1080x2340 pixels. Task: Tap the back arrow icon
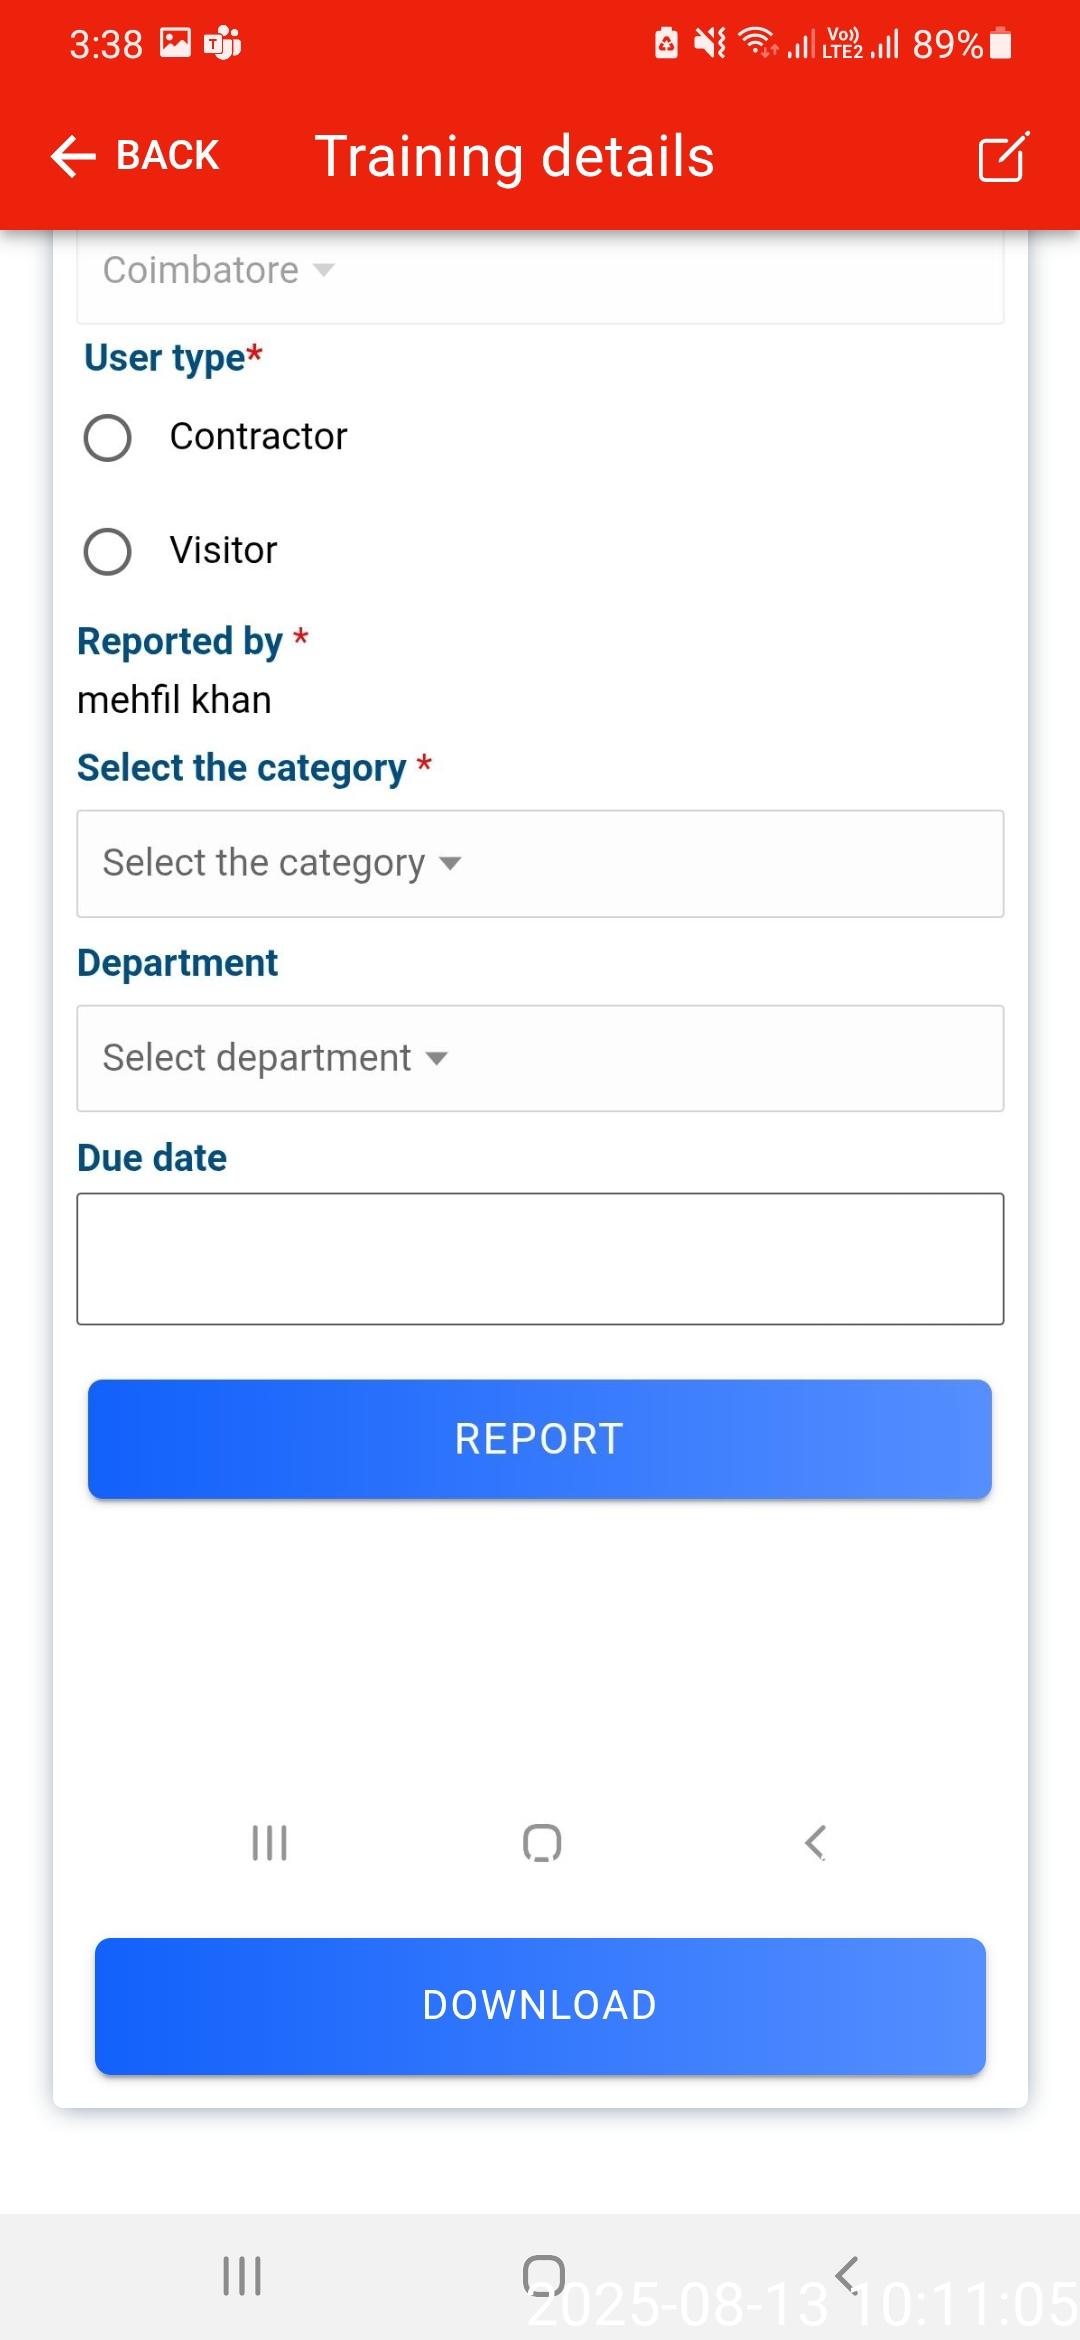coord(73,156)
